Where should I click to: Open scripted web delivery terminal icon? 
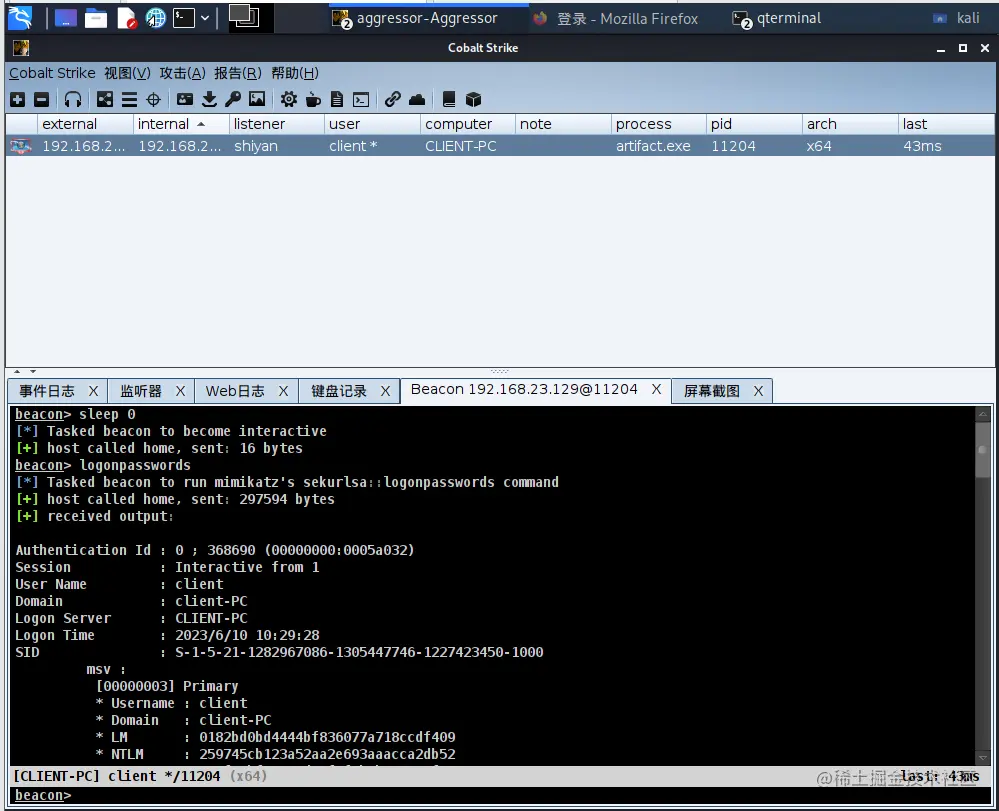pos(361,99)
